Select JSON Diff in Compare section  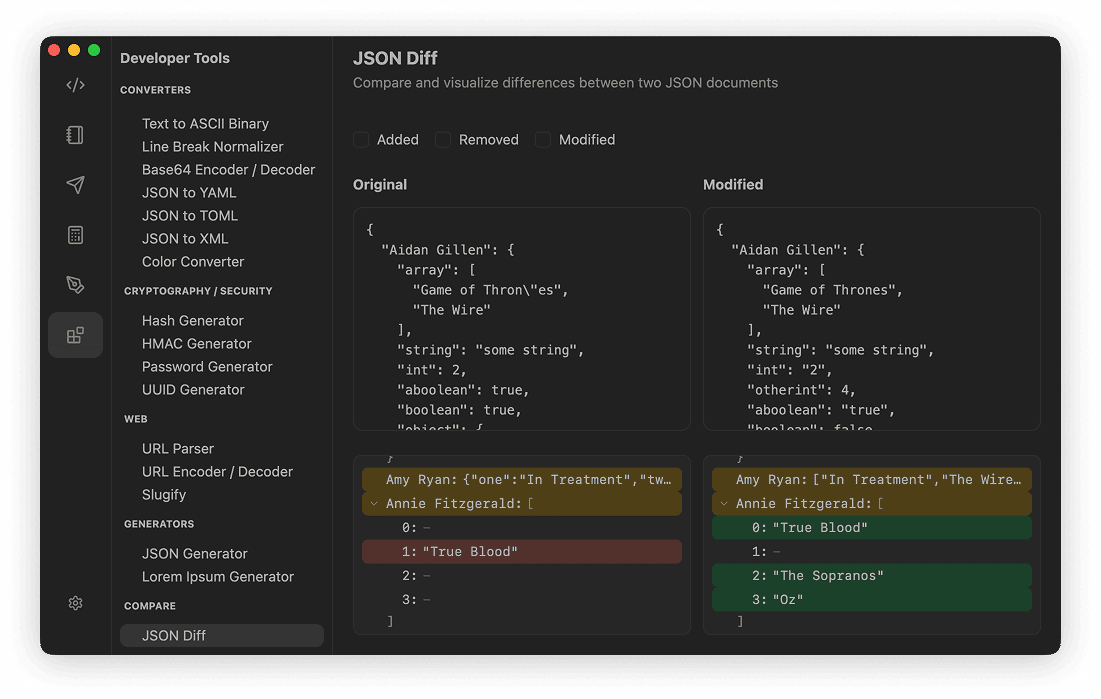pos(222,636)
